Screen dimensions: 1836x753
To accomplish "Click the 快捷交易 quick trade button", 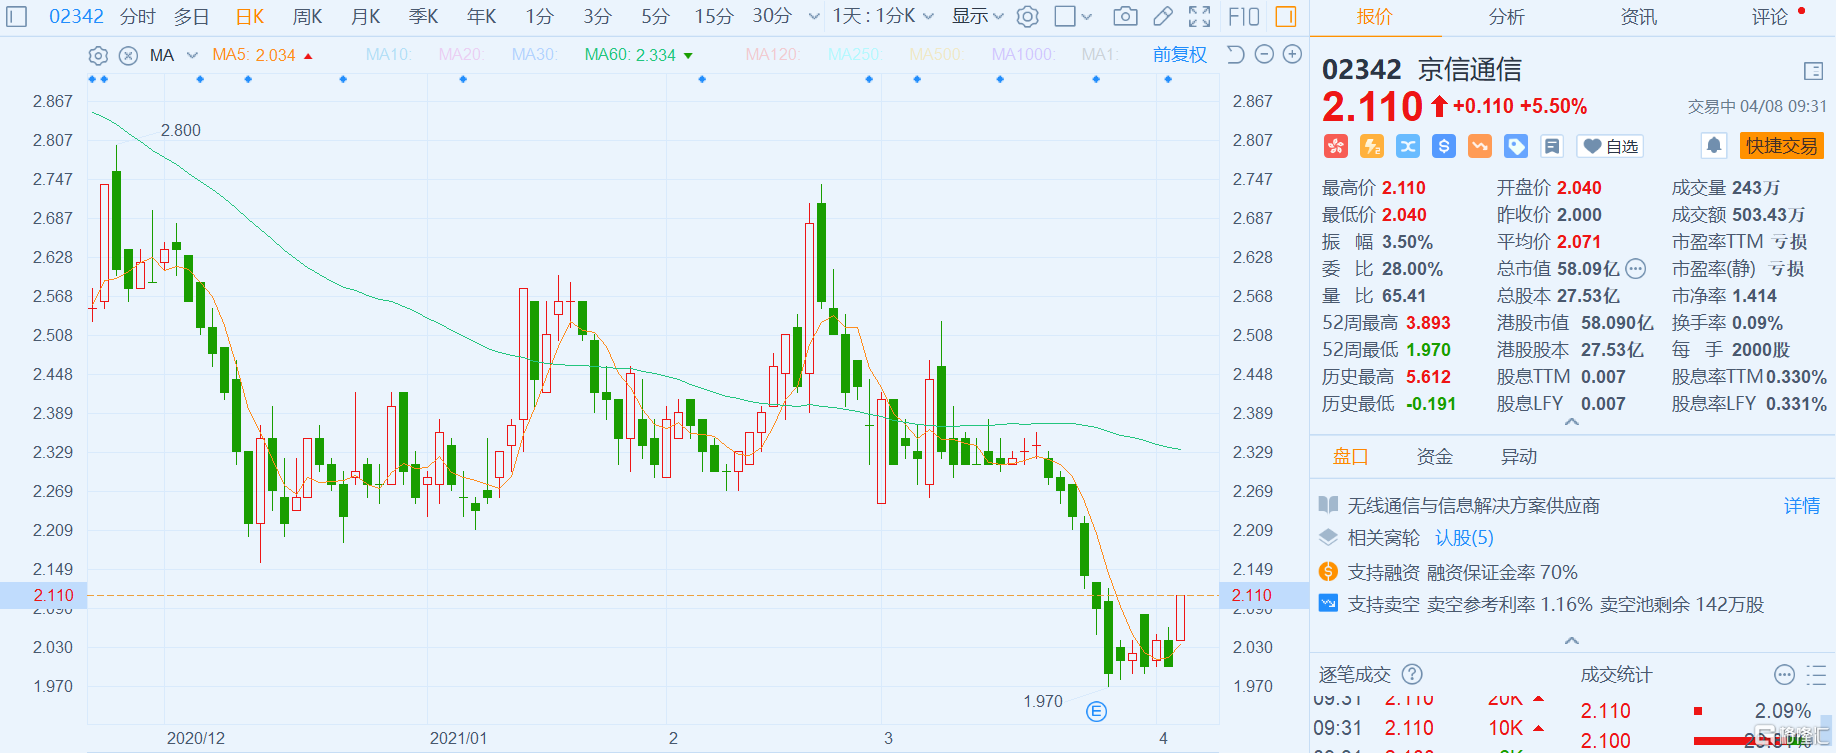I will pos(1781,146).
